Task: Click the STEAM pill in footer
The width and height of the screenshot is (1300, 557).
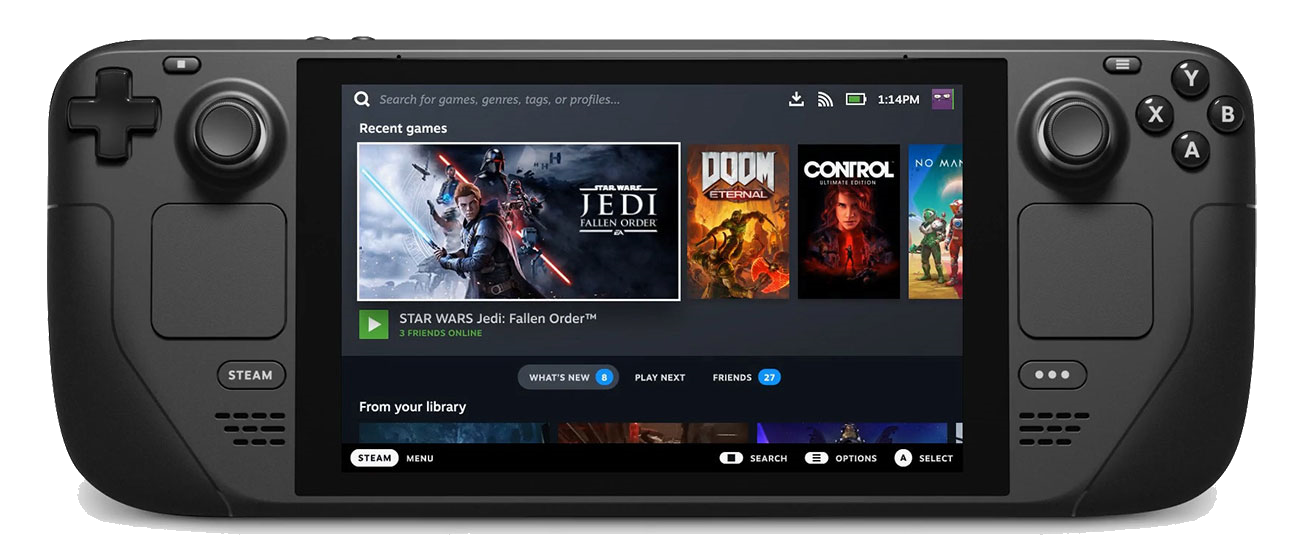Action: tap(375, 458)
